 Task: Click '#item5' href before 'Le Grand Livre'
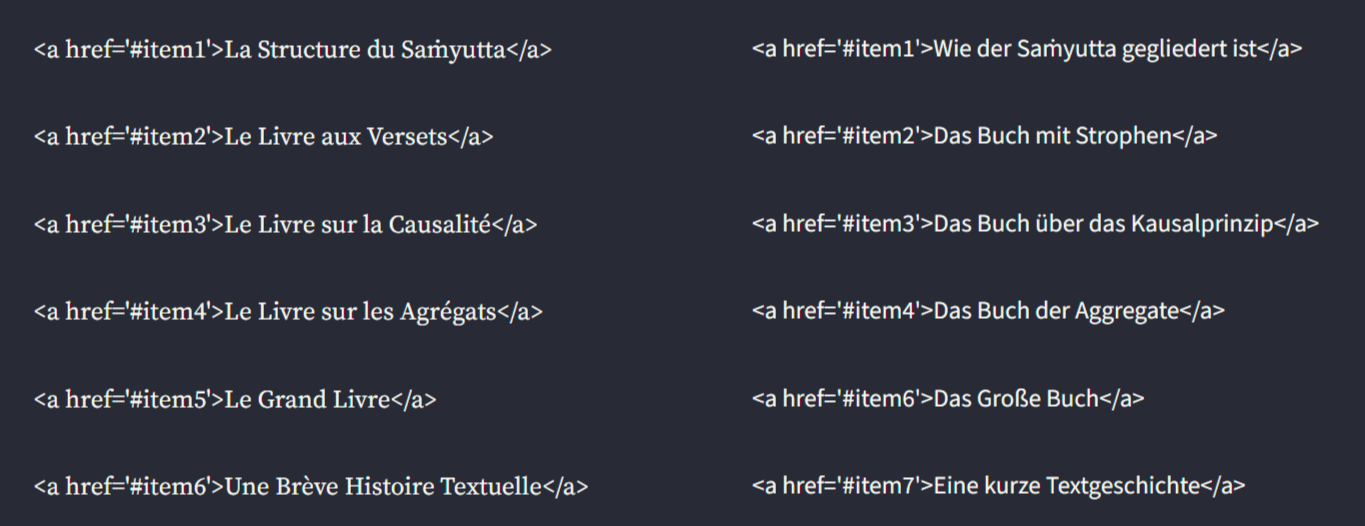[x=170, y=399]
